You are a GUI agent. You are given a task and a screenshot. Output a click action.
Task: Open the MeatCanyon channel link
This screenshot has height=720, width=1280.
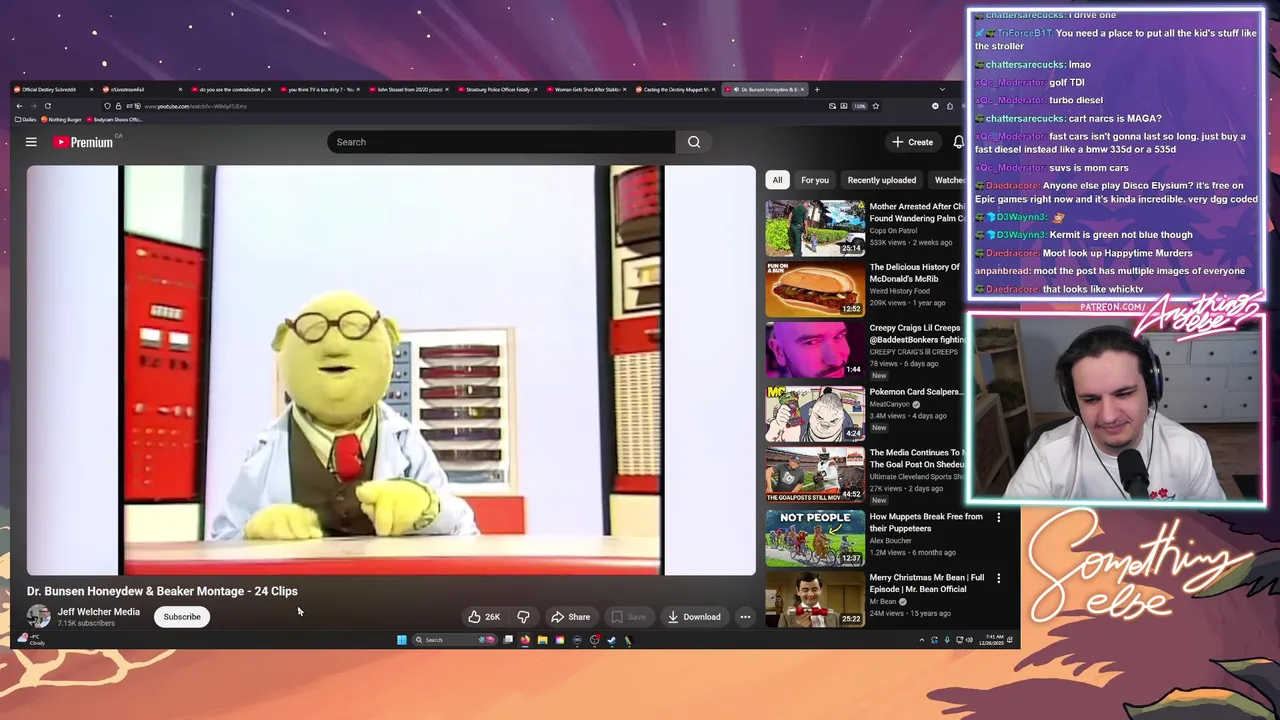click(890, 404)
